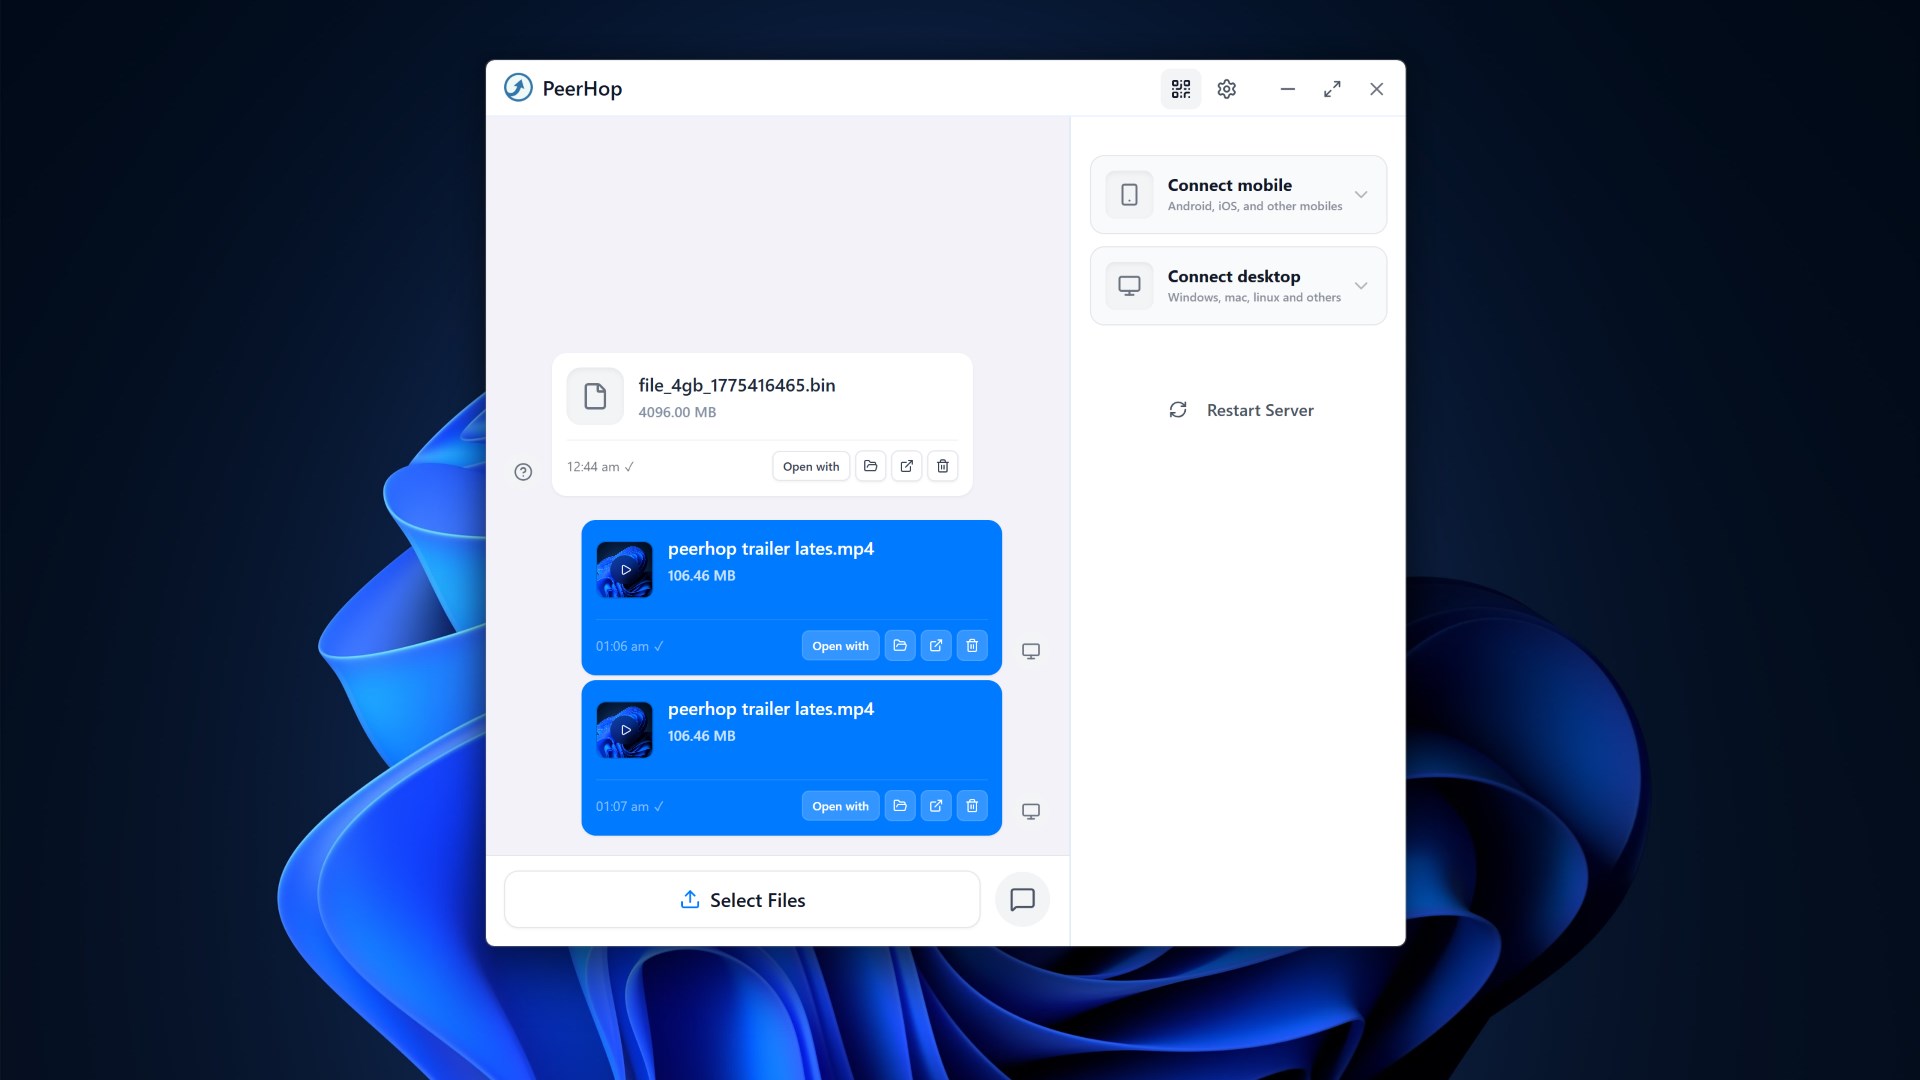This screenshot has width=1920, height=1080.
Task: Click the mobile phone icon
Action: tap(1129, 194)
